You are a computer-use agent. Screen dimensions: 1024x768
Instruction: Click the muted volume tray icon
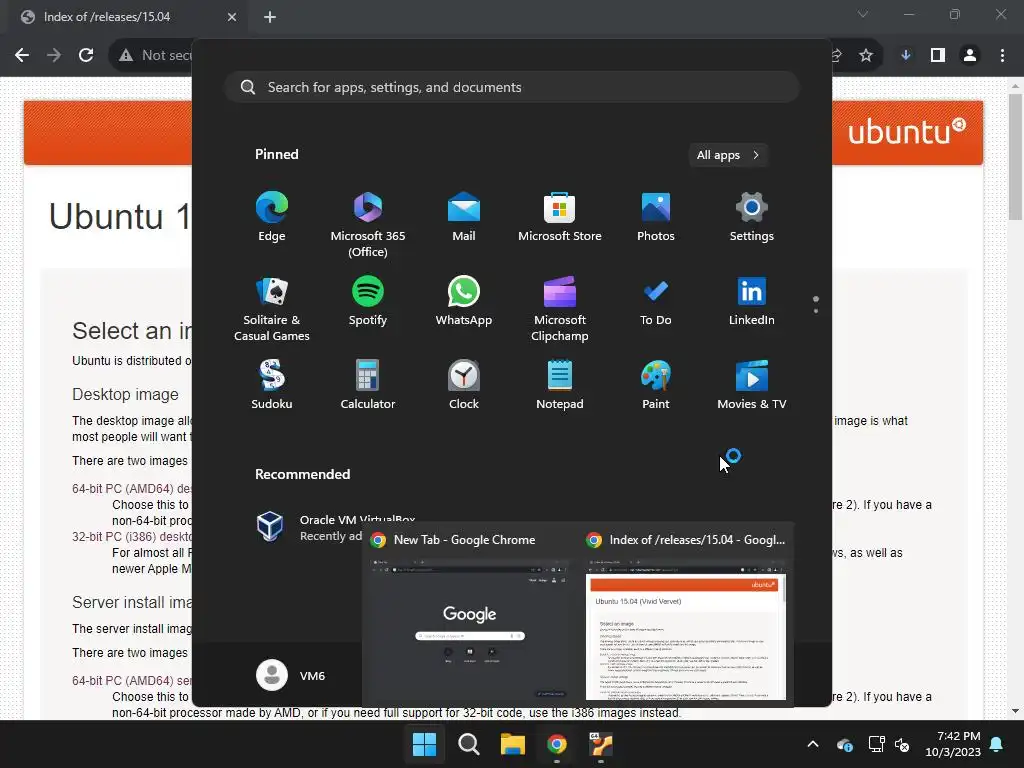[x=902, y=744]
